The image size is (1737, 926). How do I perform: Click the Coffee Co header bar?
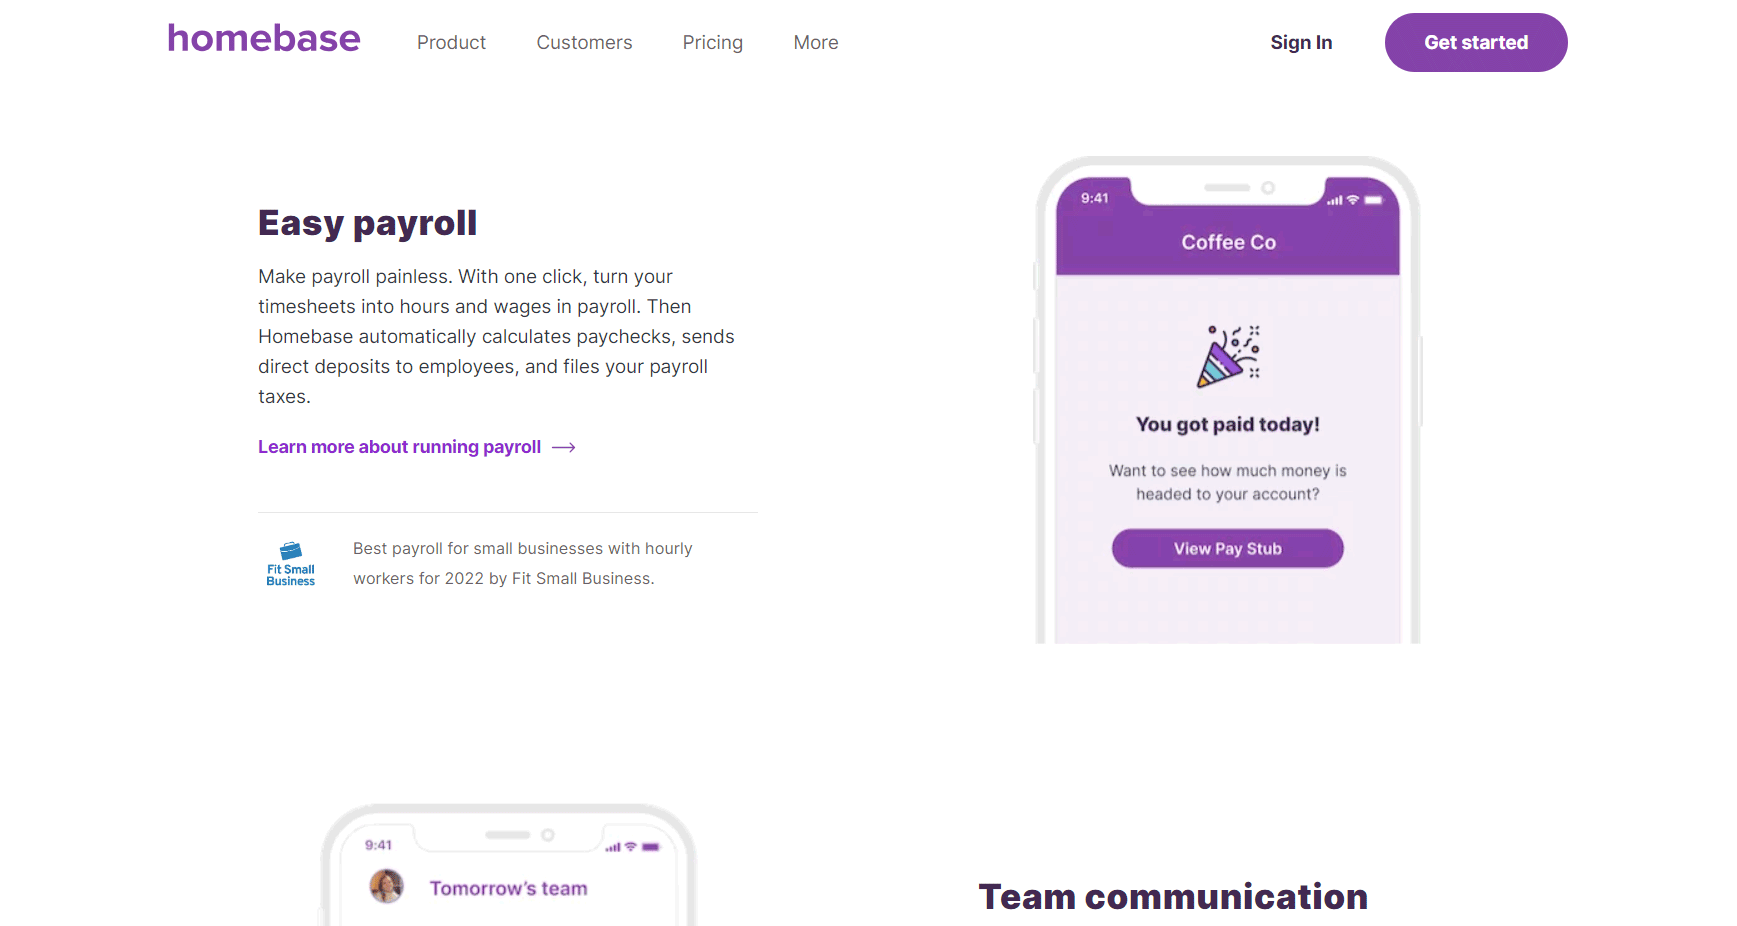tap(1228, 241)
